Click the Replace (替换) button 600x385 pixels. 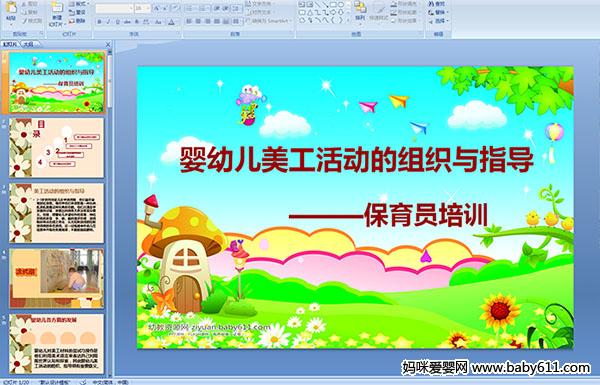(438, 12)
